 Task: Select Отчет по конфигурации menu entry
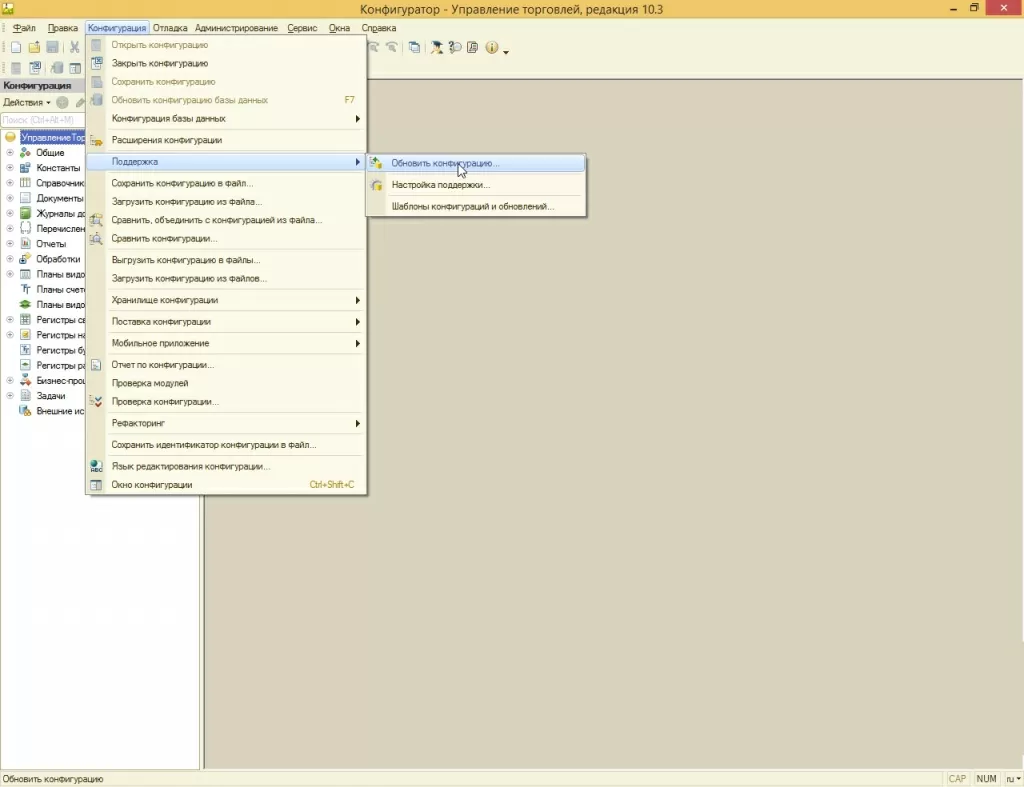tap(226, 364)
